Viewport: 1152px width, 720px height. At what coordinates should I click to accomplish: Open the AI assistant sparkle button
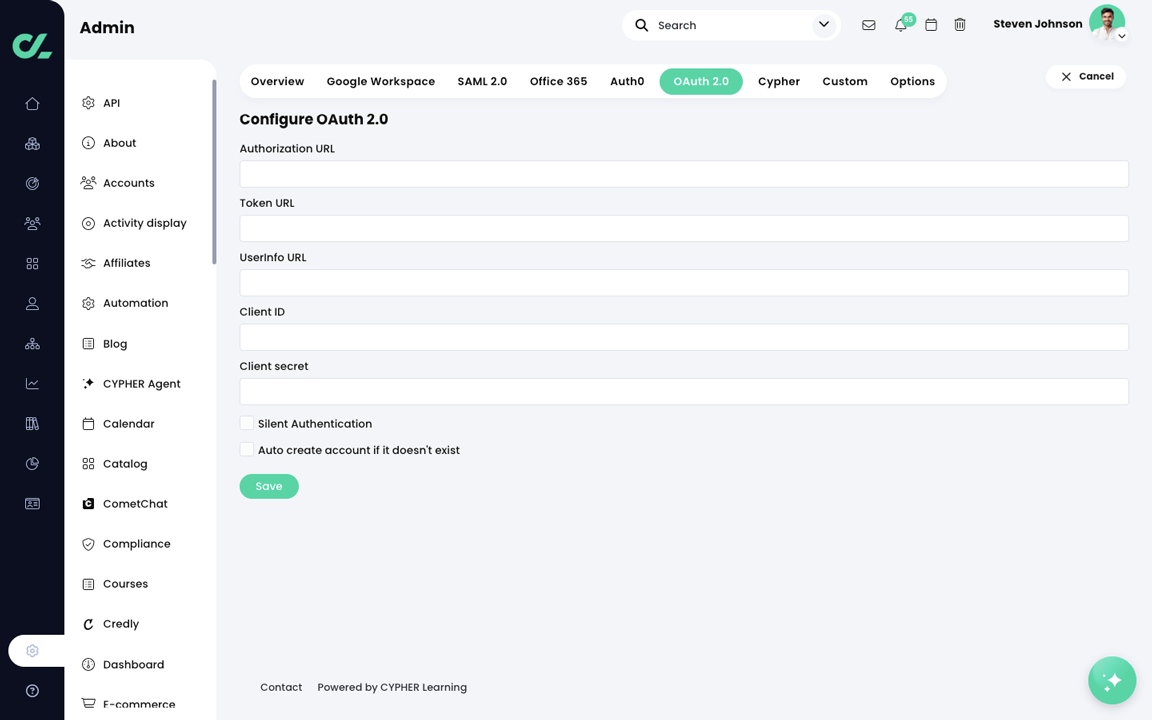point(1112,680)
